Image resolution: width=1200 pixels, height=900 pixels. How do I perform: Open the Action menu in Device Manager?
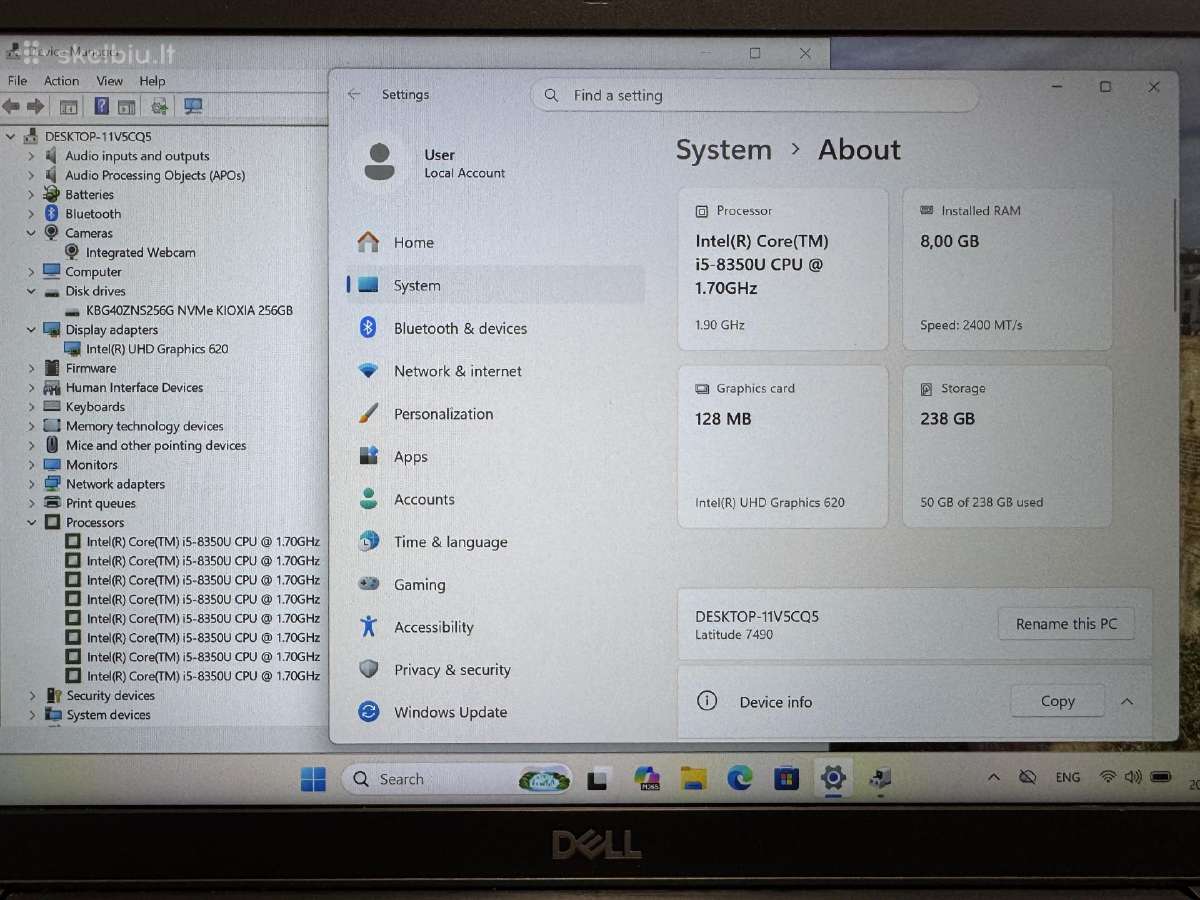61,81
